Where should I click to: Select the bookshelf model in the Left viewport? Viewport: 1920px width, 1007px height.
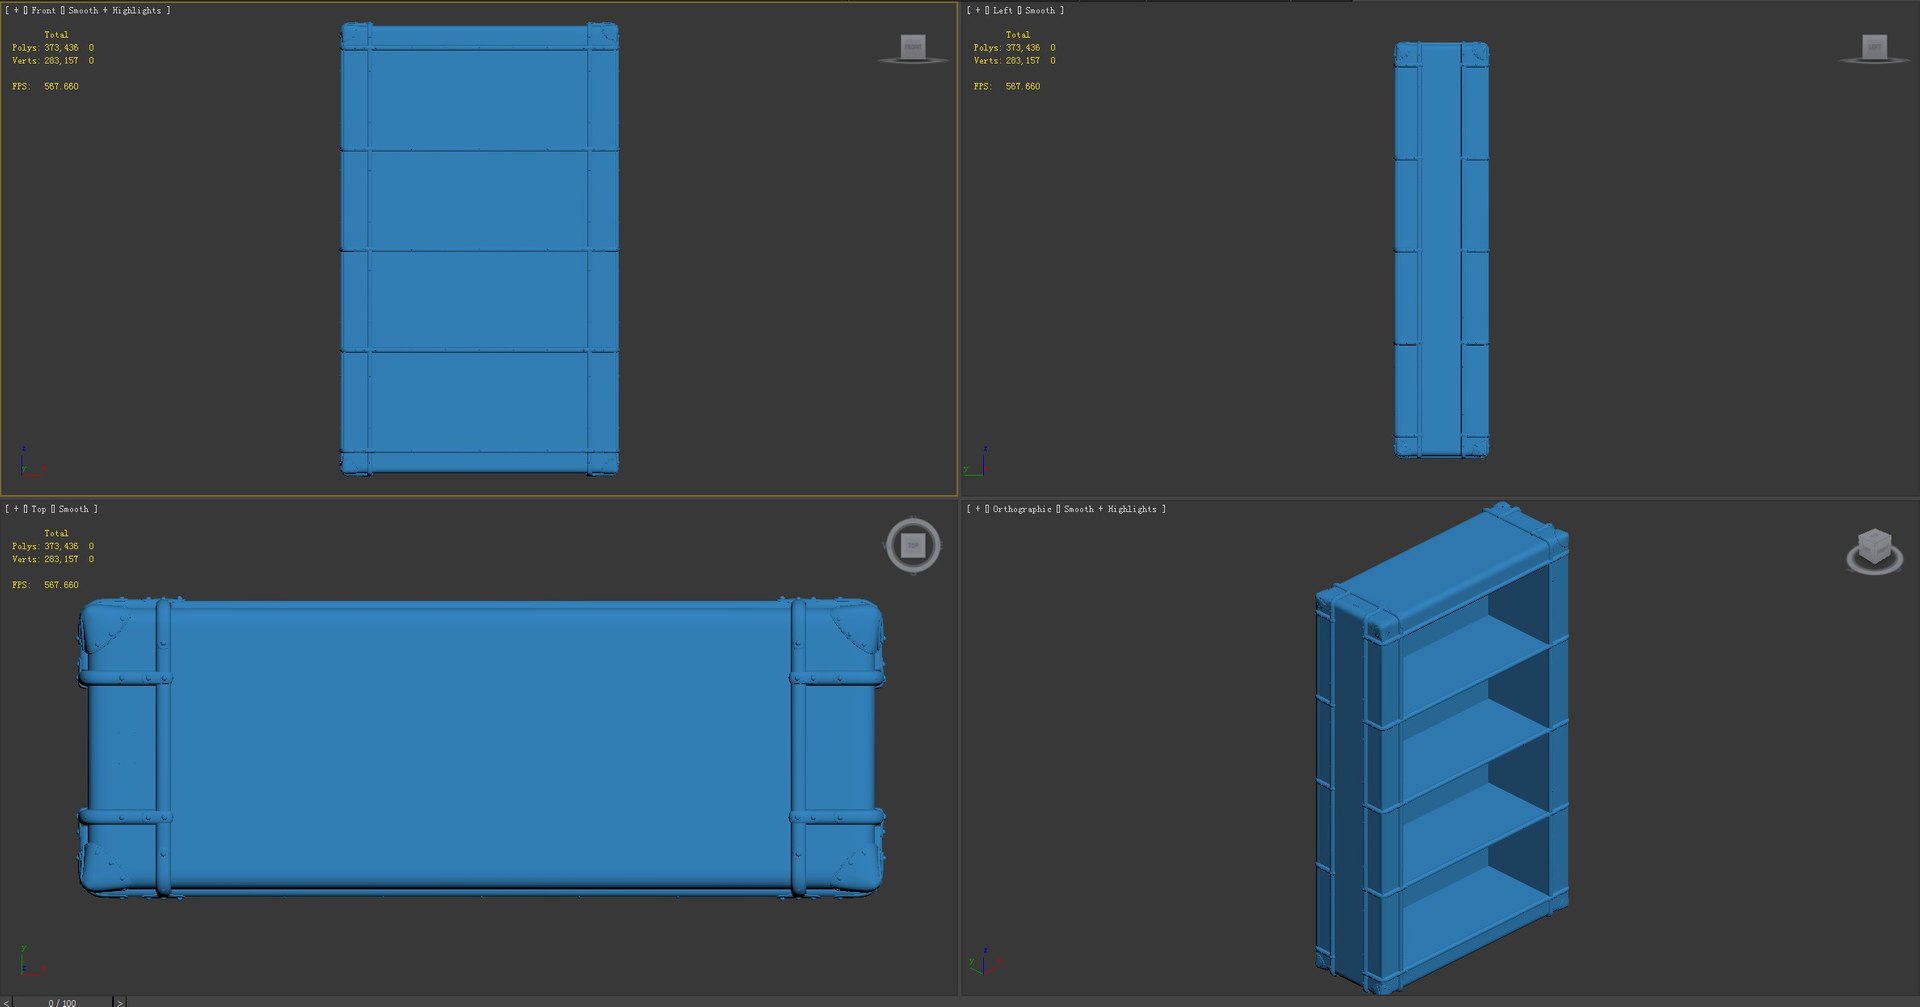point(1441,250)
